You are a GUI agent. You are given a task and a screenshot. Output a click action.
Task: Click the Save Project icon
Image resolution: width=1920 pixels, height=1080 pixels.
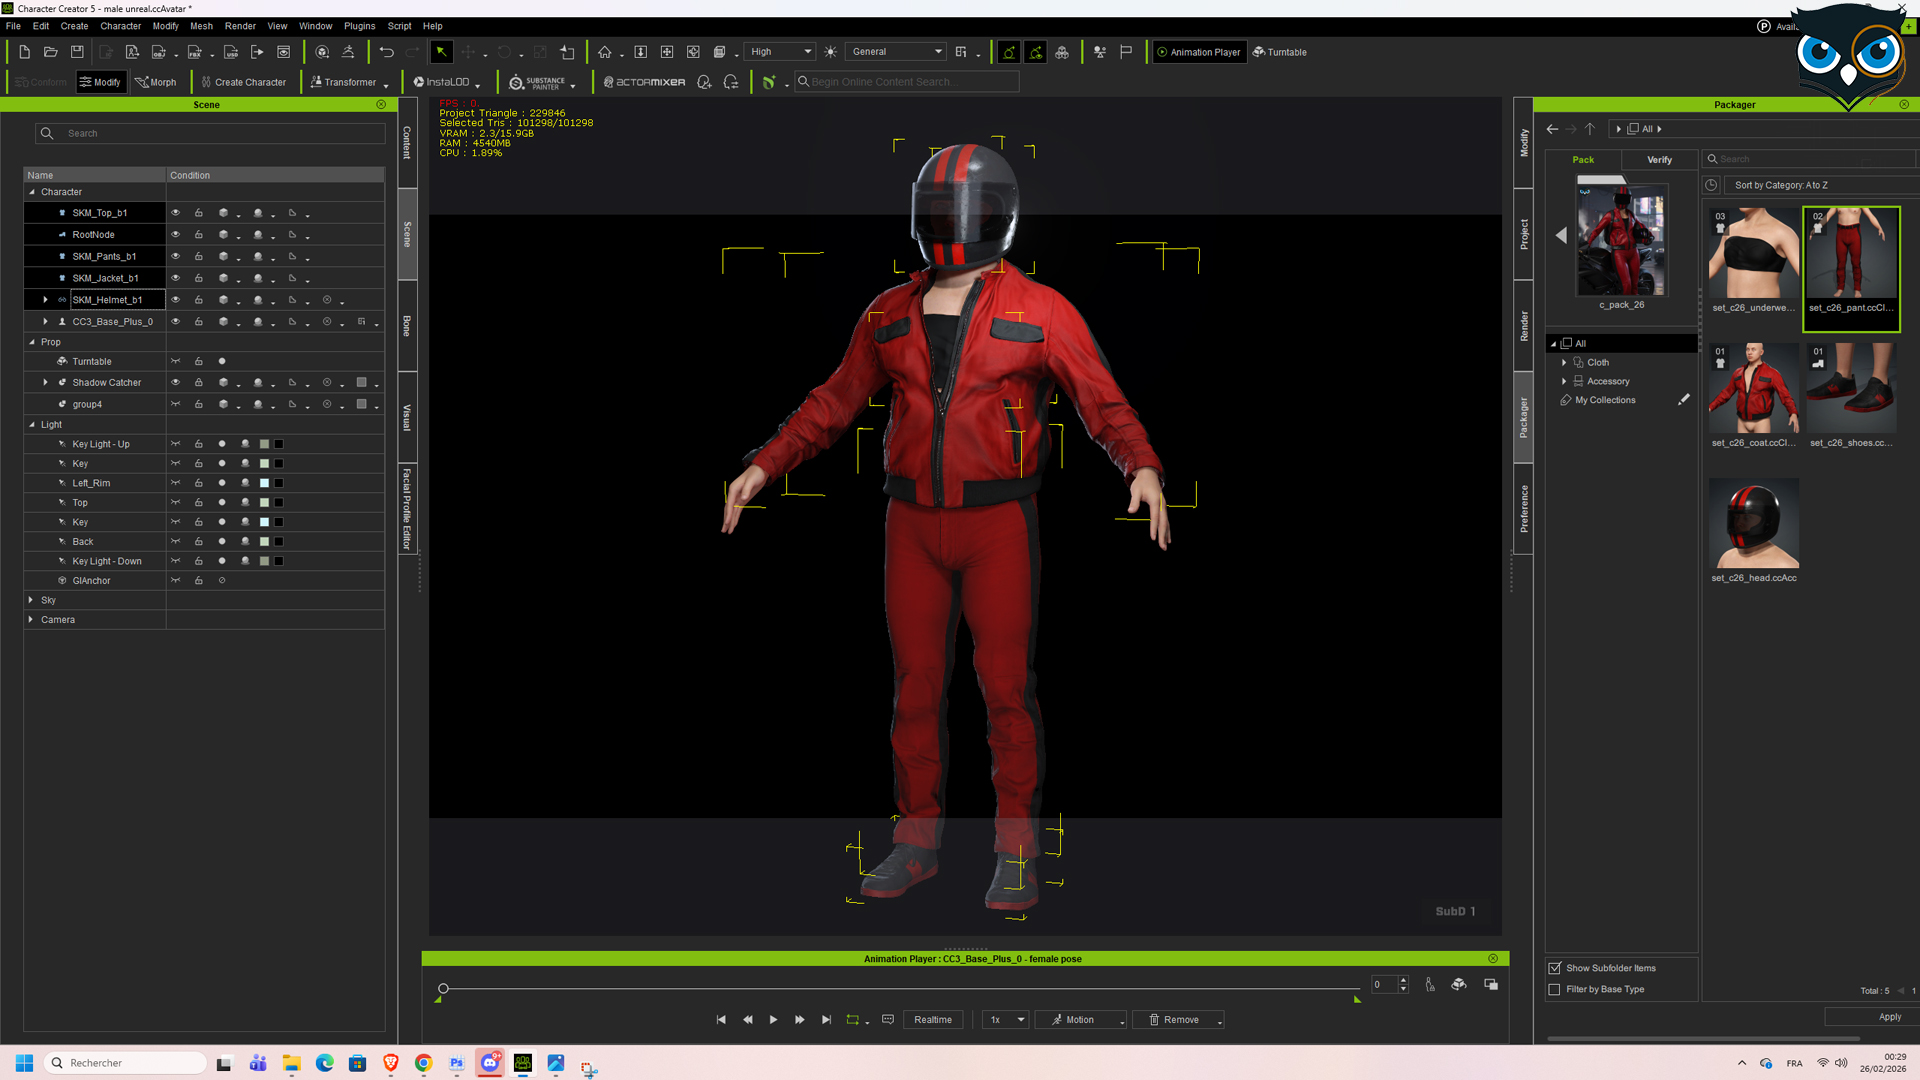77,52
